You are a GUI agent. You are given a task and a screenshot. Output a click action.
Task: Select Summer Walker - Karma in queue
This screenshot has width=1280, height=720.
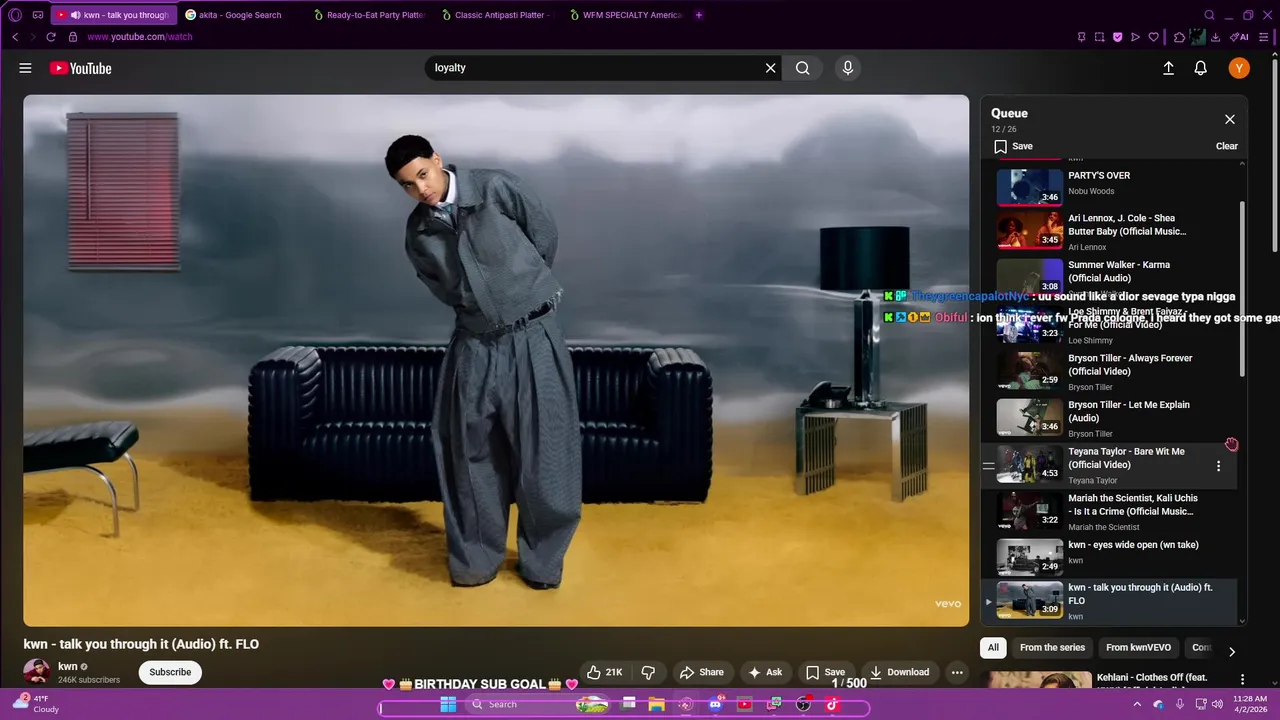pyautogui.click(x=1108, y=277)
